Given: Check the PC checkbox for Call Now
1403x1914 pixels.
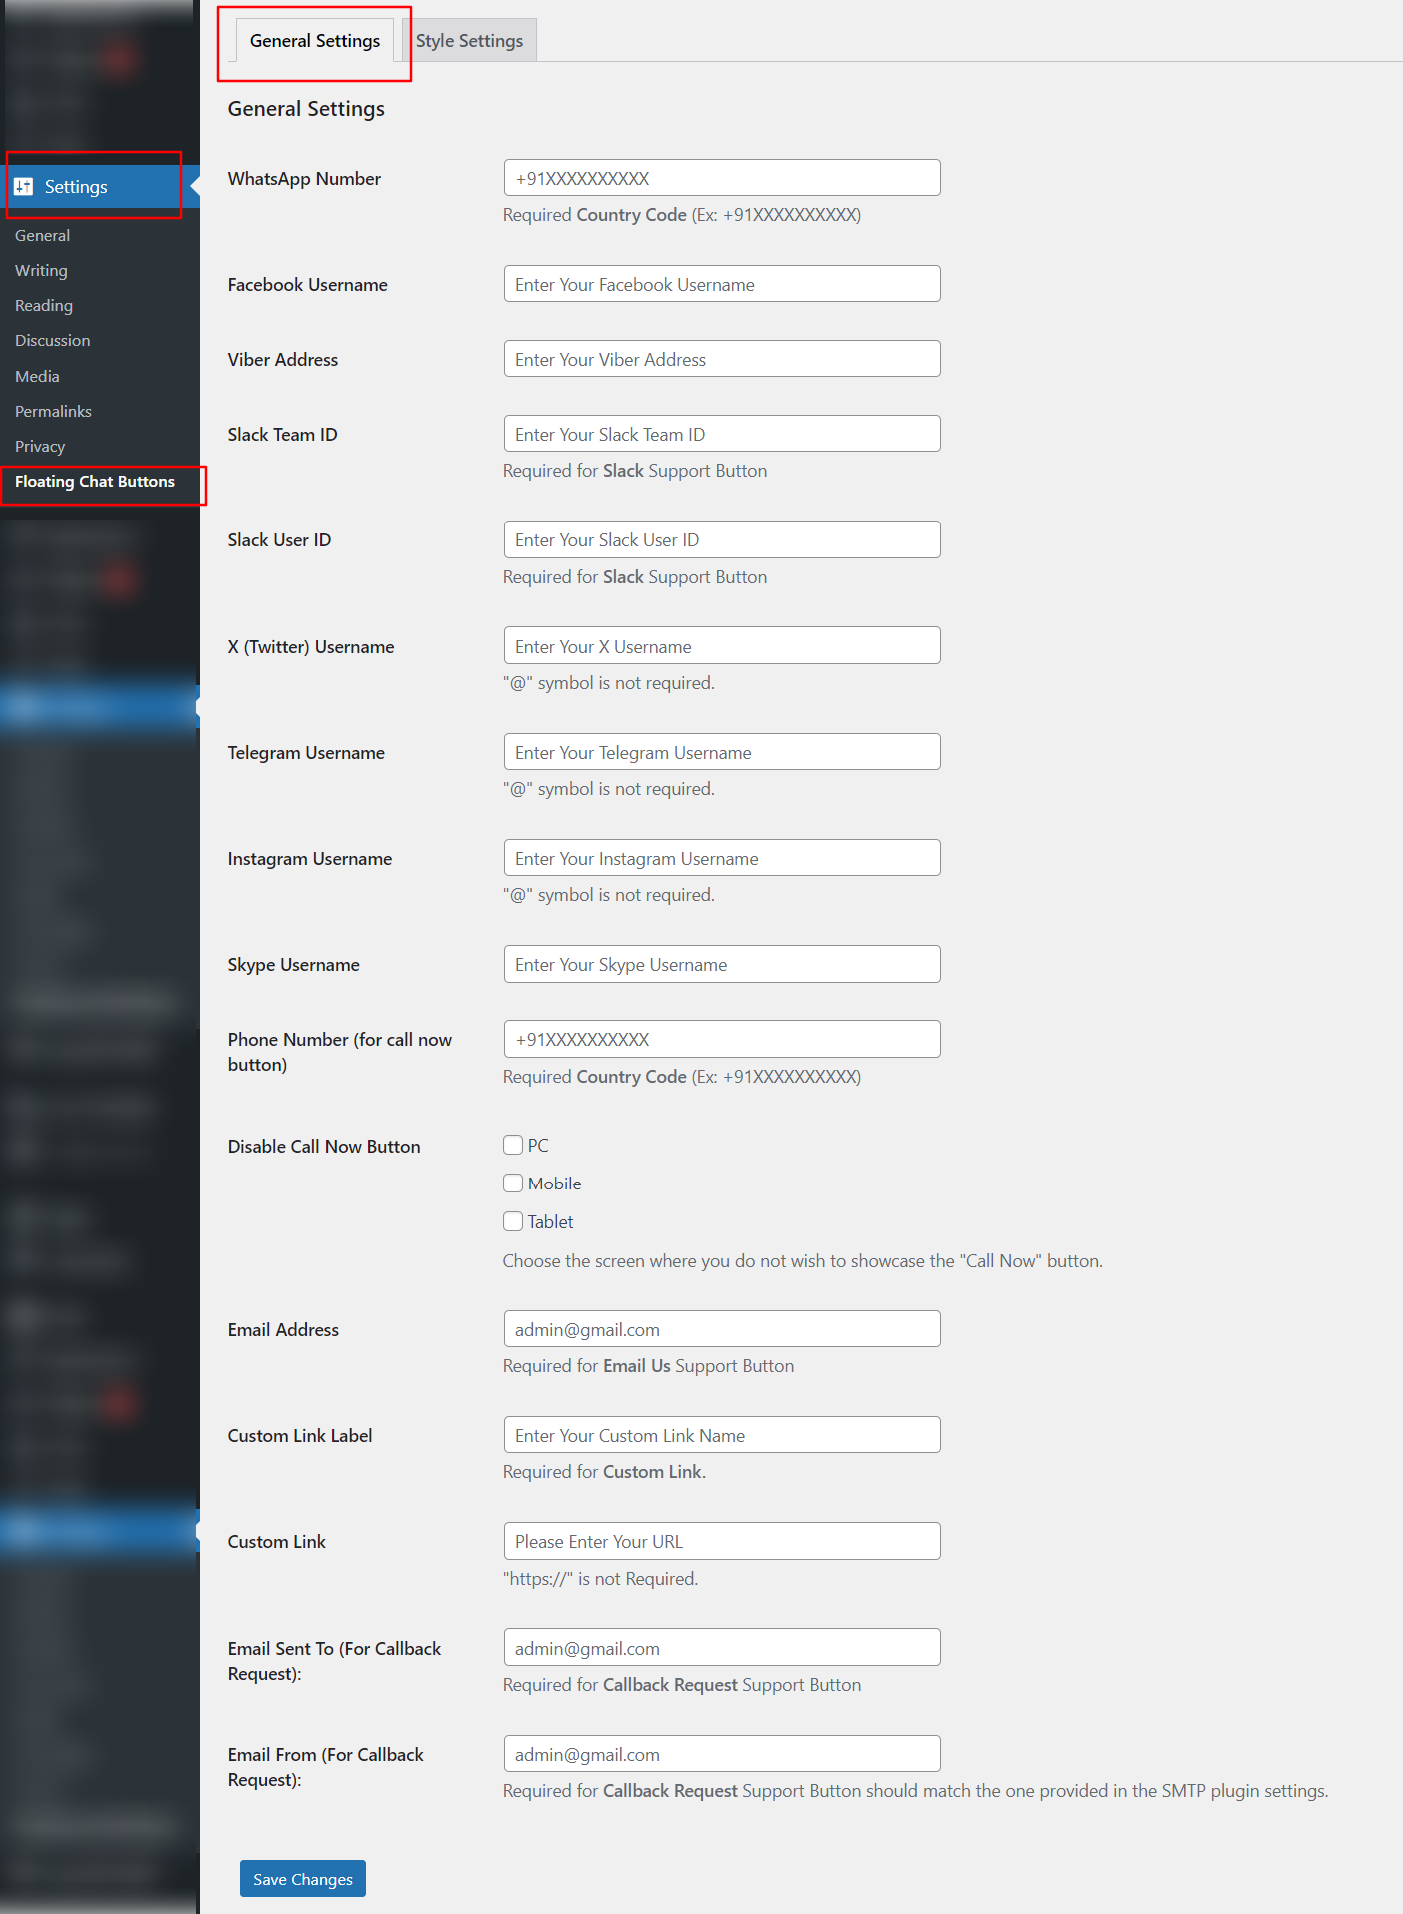Looking at the screenshot, I should (x=513, y=1145).
